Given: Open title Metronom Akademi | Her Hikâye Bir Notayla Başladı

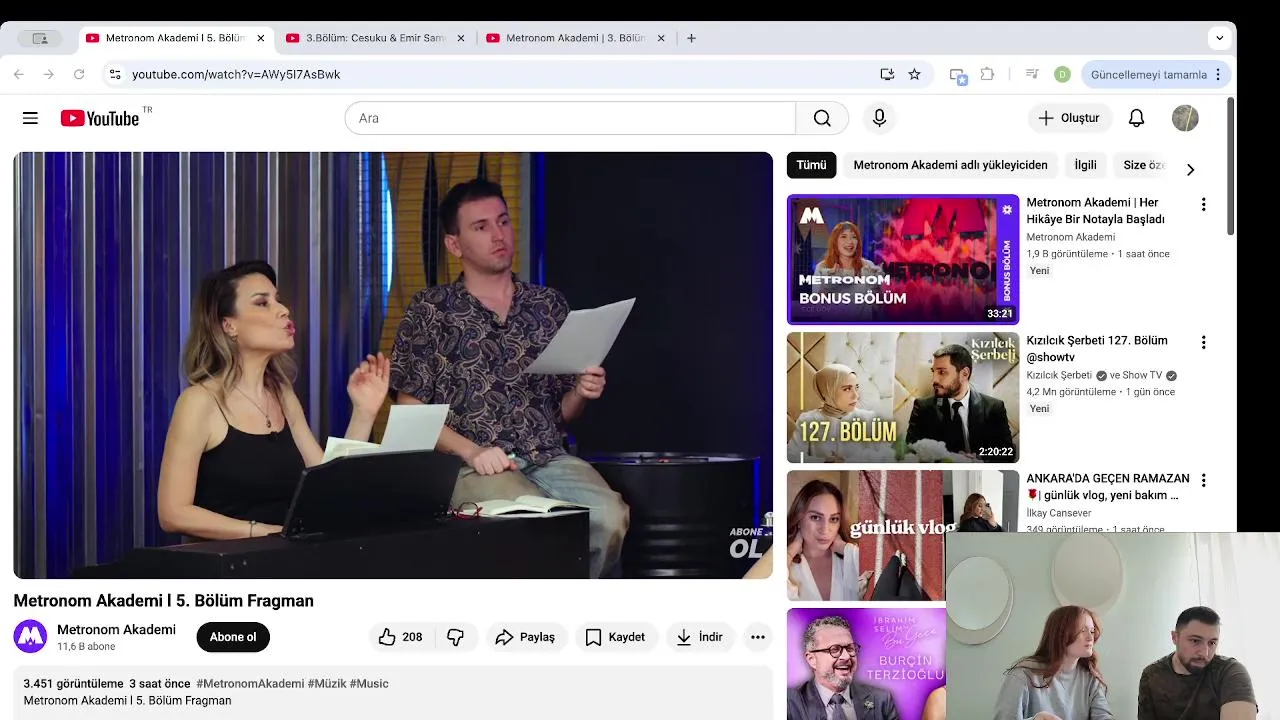Looking at the screenshot, I should [x=1096, y=211].
